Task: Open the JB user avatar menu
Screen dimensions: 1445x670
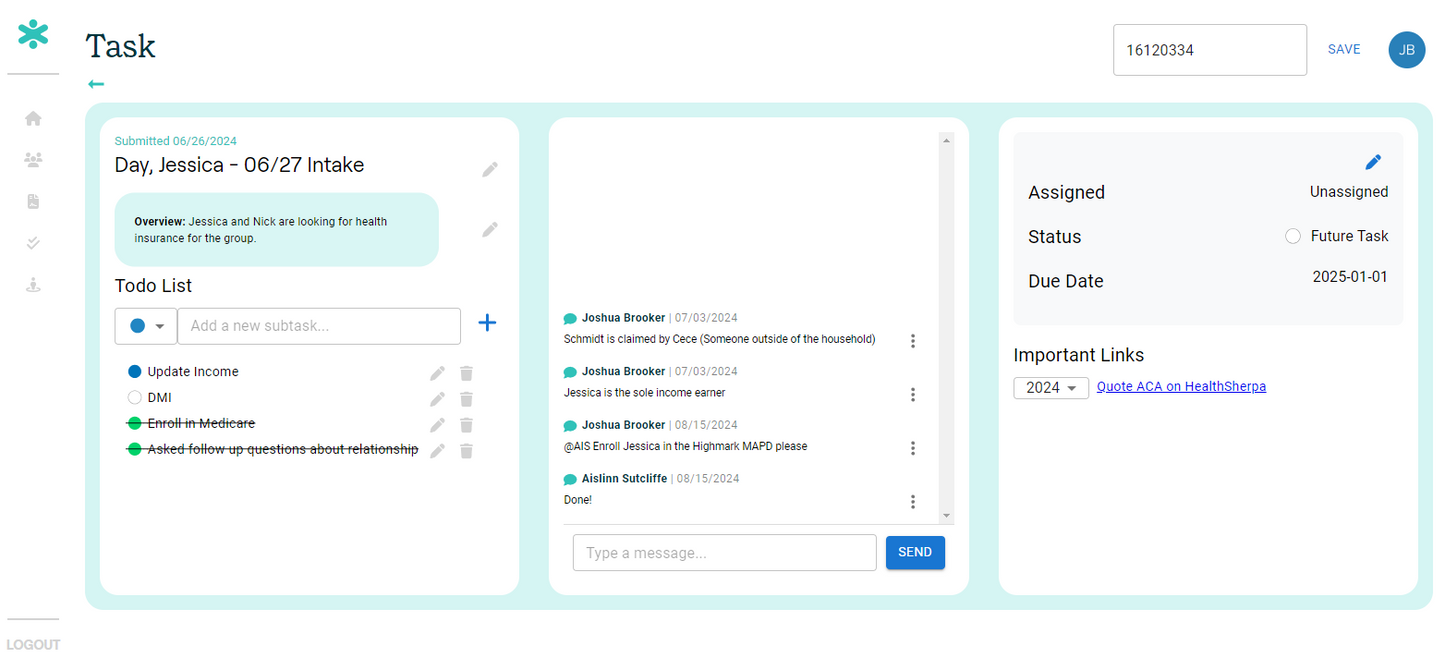Action: tap(1406, 50)
